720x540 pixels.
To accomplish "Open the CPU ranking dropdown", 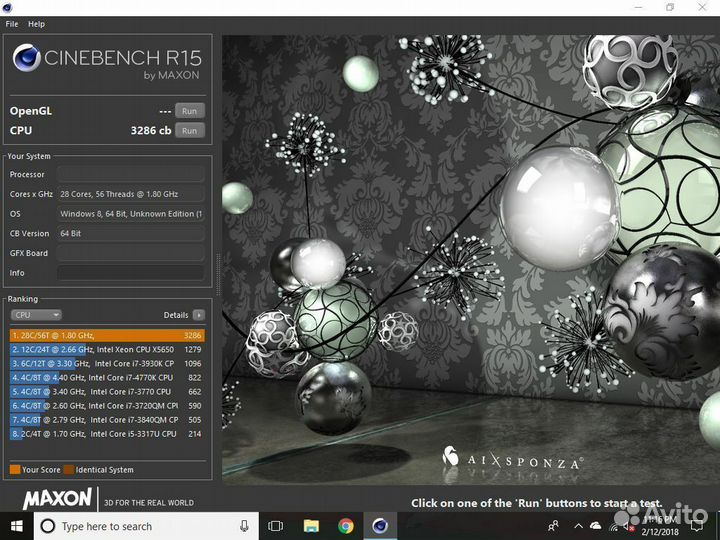I will pyautogui.click(x=36, y=315).
